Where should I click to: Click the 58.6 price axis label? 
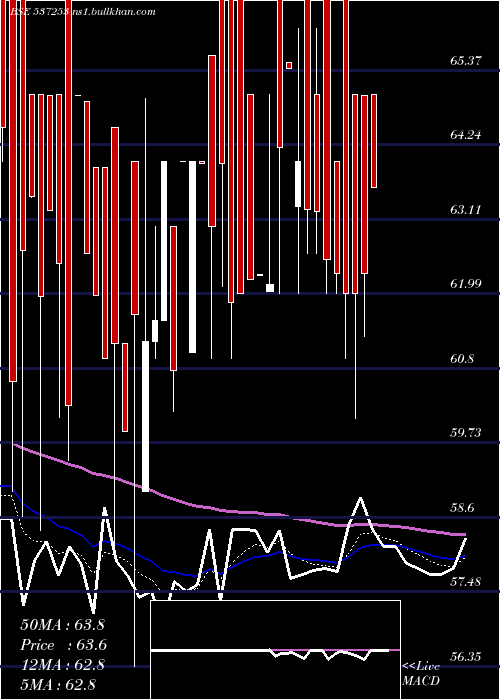pyautogui.click(x=462, y=507)
